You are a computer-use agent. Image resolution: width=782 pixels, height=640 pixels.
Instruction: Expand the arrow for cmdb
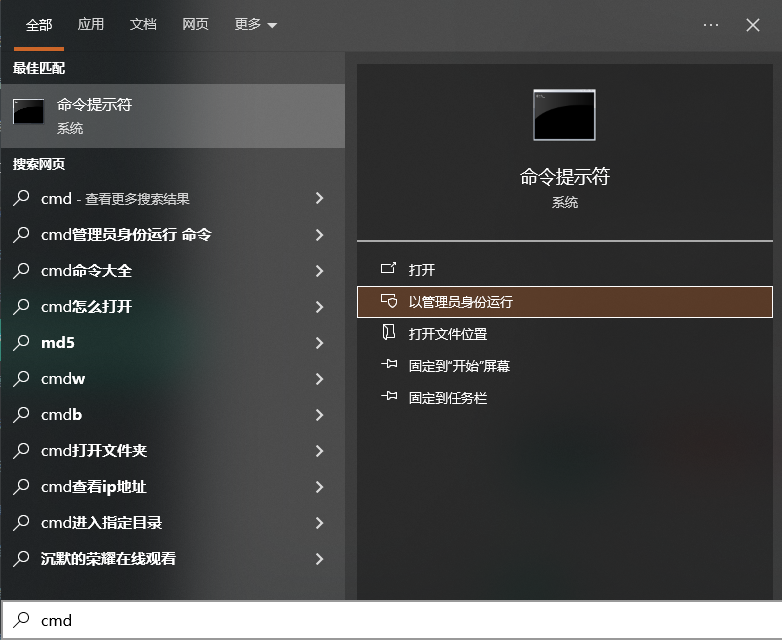coord(320,415)
